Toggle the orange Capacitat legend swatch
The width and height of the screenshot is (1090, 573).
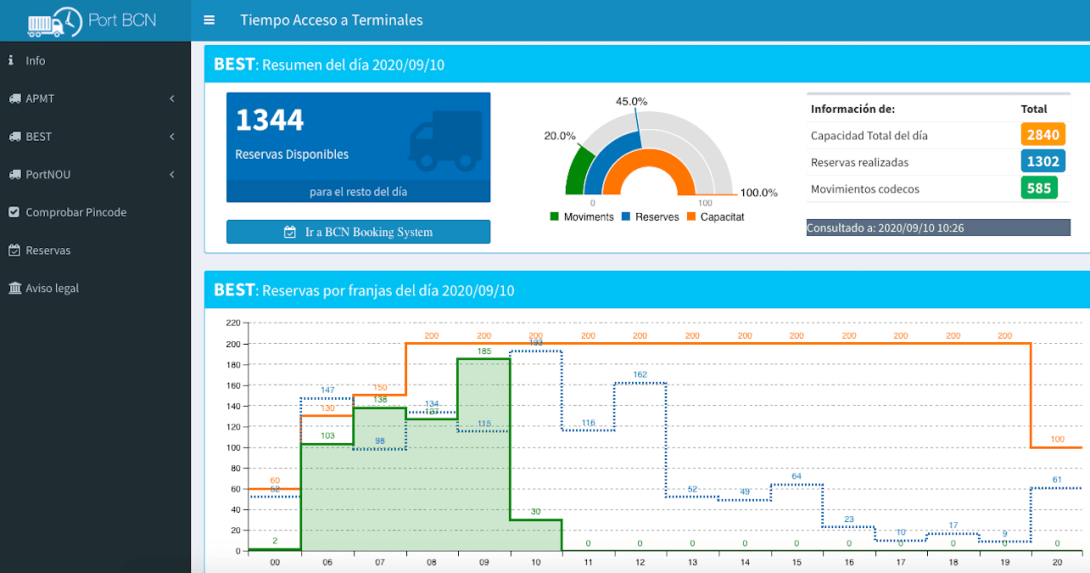point(691,217)
